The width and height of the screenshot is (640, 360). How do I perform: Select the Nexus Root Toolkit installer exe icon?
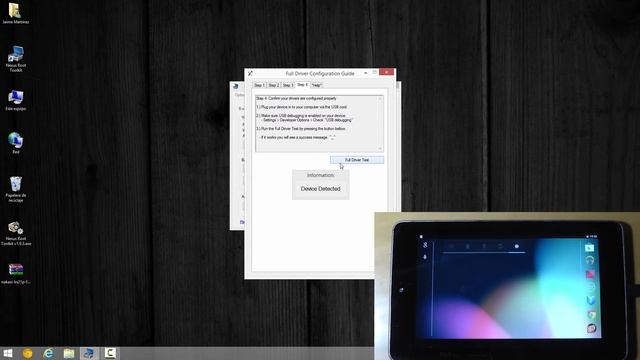[16, 233]
